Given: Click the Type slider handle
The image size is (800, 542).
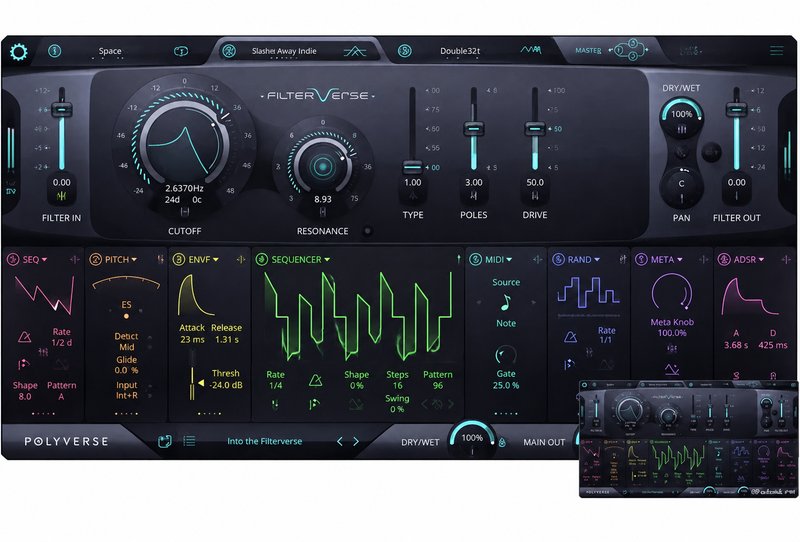Looking at the screenshot, I should 412,167.
